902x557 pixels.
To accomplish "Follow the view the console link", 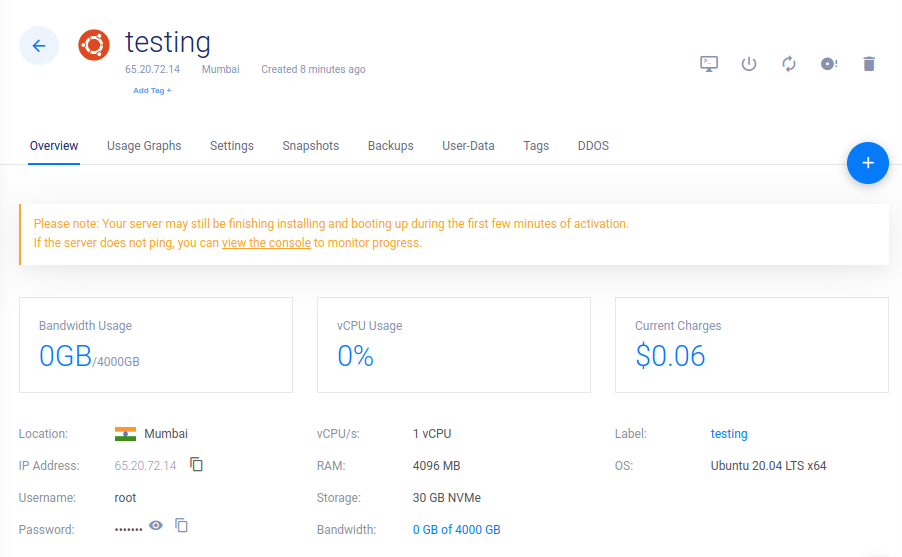I will [x=266, y=243].
